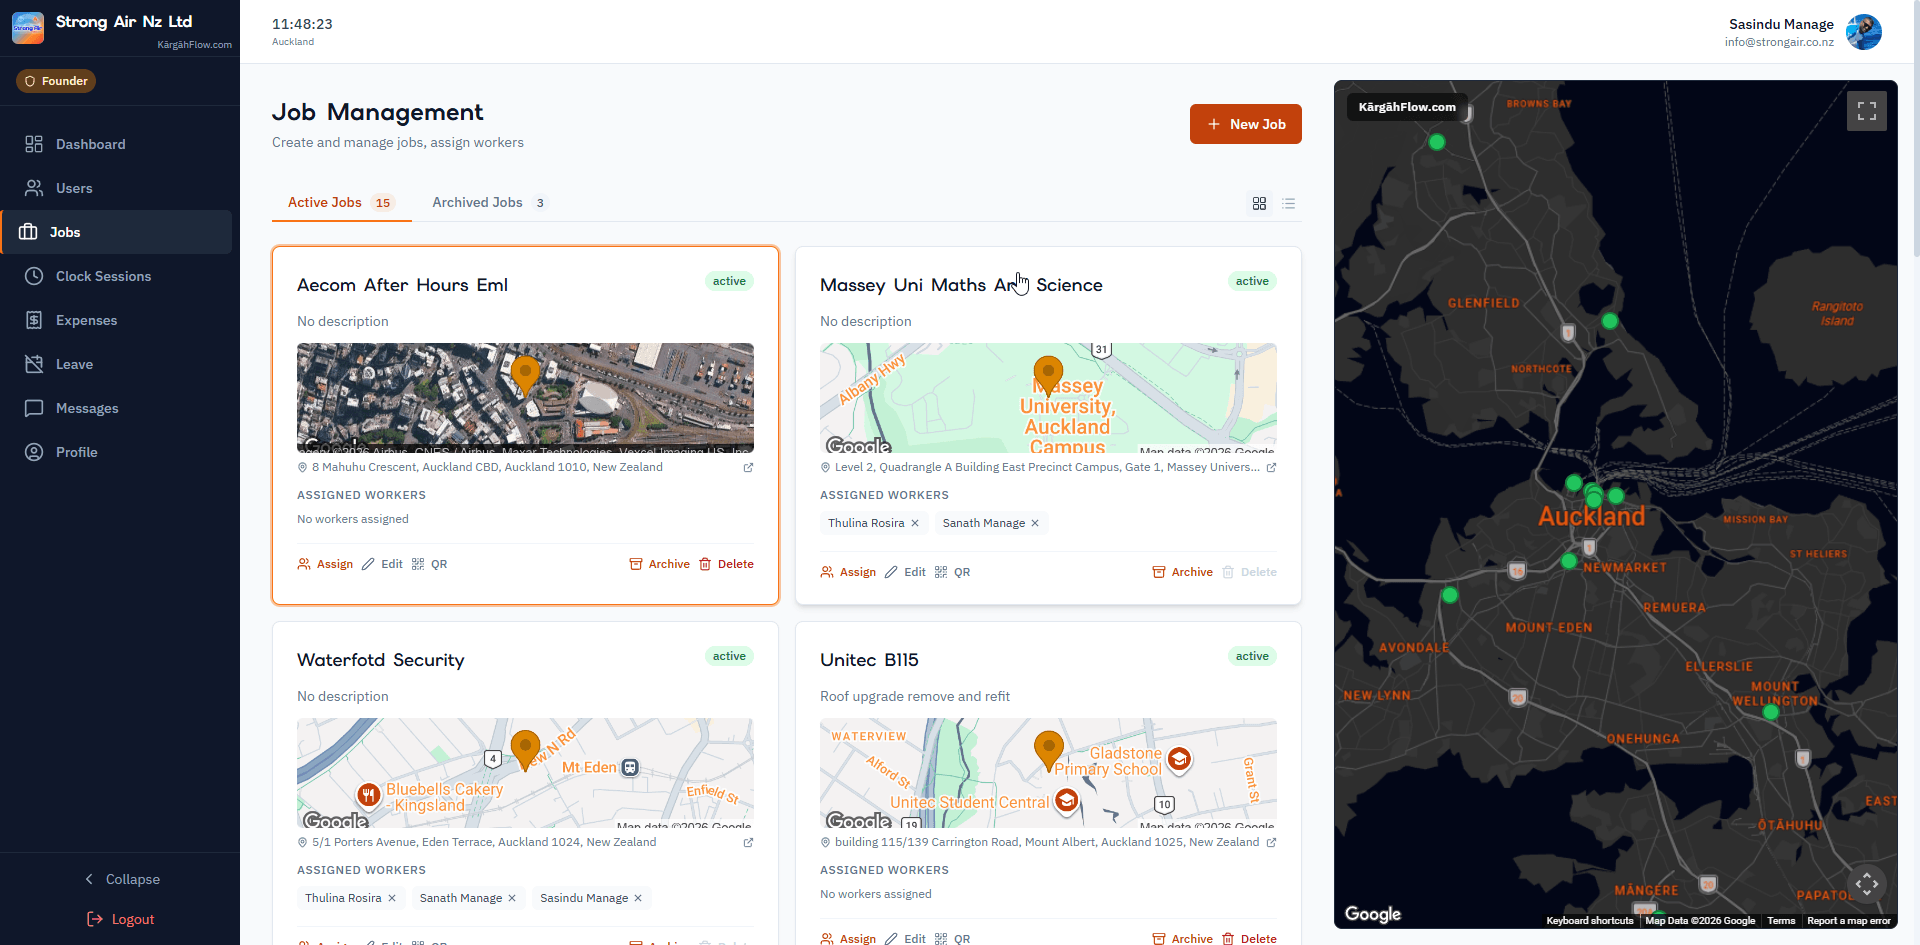Edit the Unitec B115 job
The width and height of the screenshot is (1920, 945).
[905, 939]
